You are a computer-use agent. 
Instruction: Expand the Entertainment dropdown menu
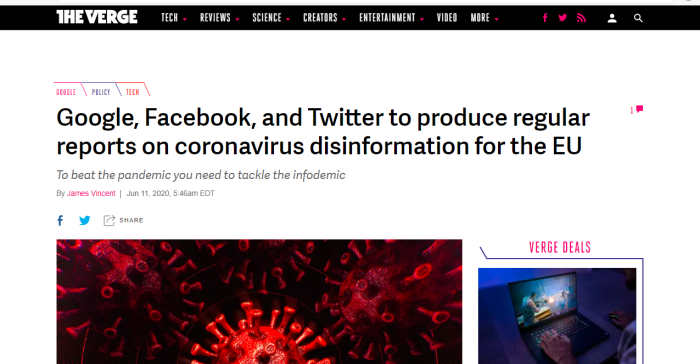[392, 18]
